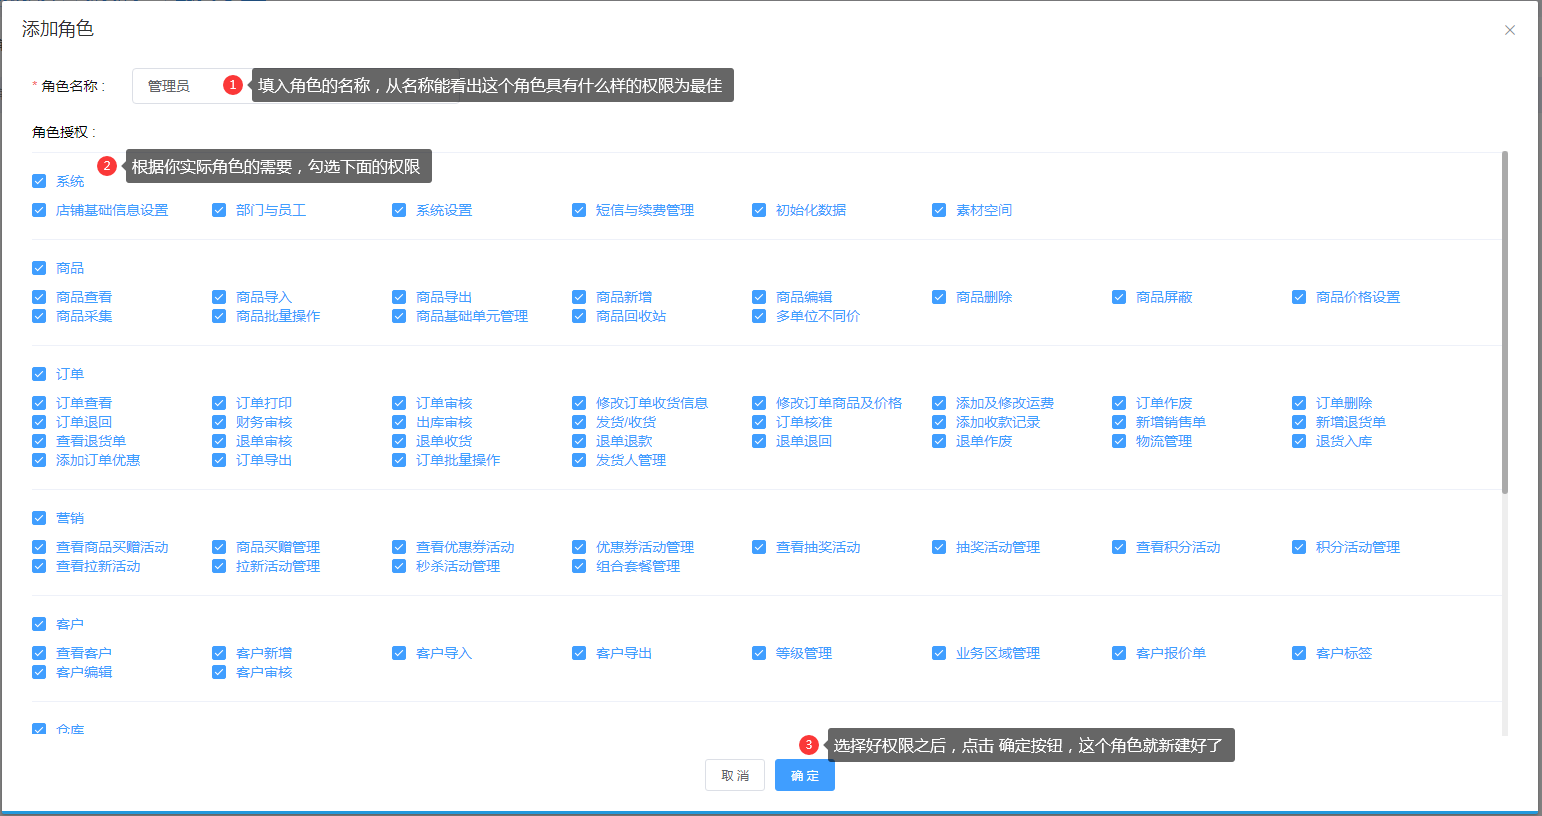Click the 角色名称 input field

point(180,86)
